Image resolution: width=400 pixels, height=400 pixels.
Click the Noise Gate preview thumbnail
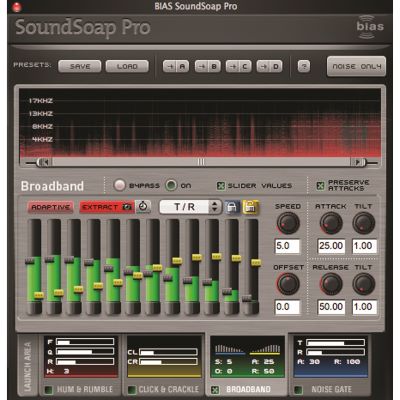click(331, 357)
